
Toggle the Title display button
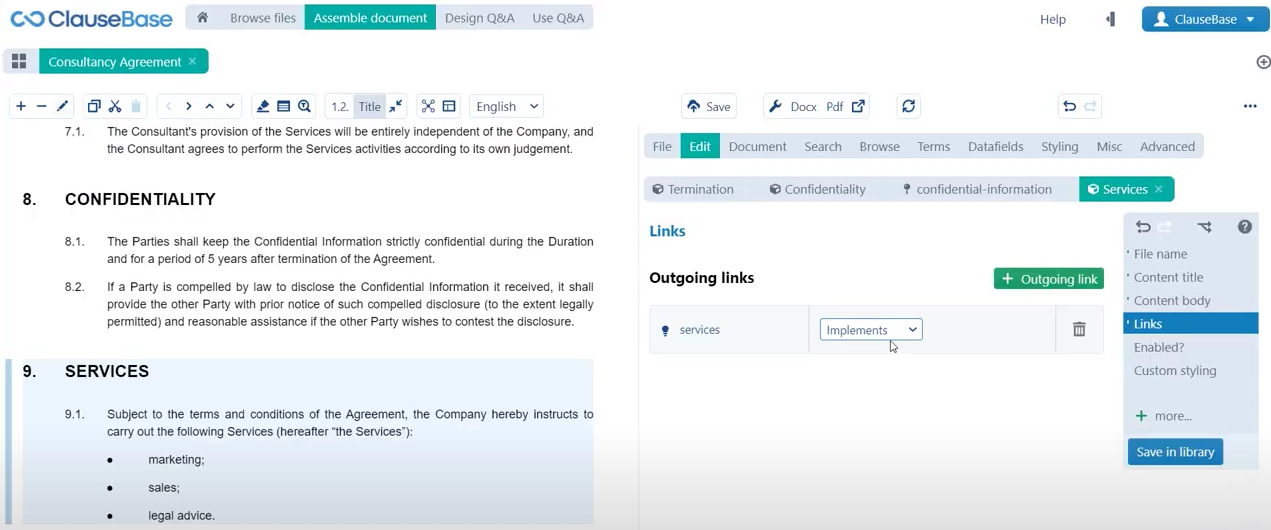(x=369, y=106)
